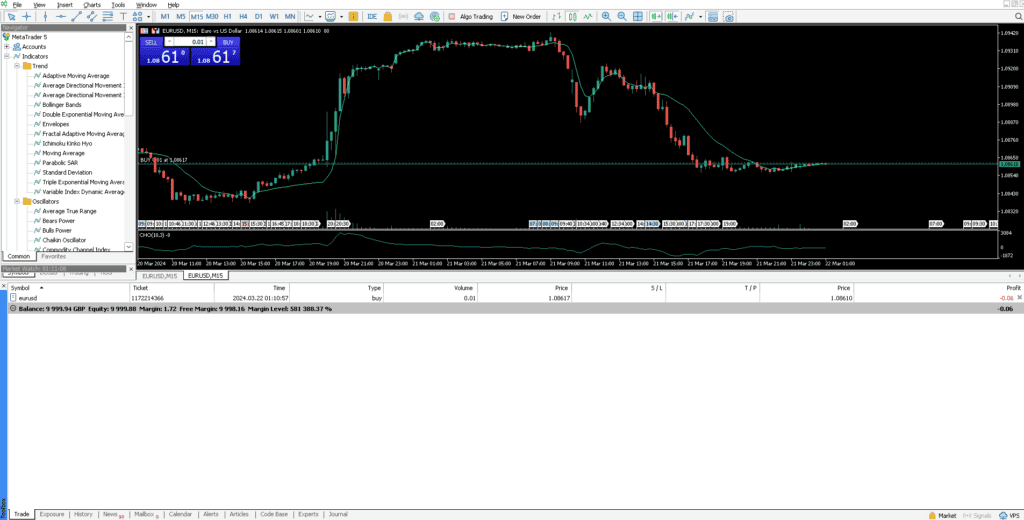Screen dimensions: 1024x520
Task: Open the VPS cloud icon in toolbar
Action: click(x=419, y=16)
